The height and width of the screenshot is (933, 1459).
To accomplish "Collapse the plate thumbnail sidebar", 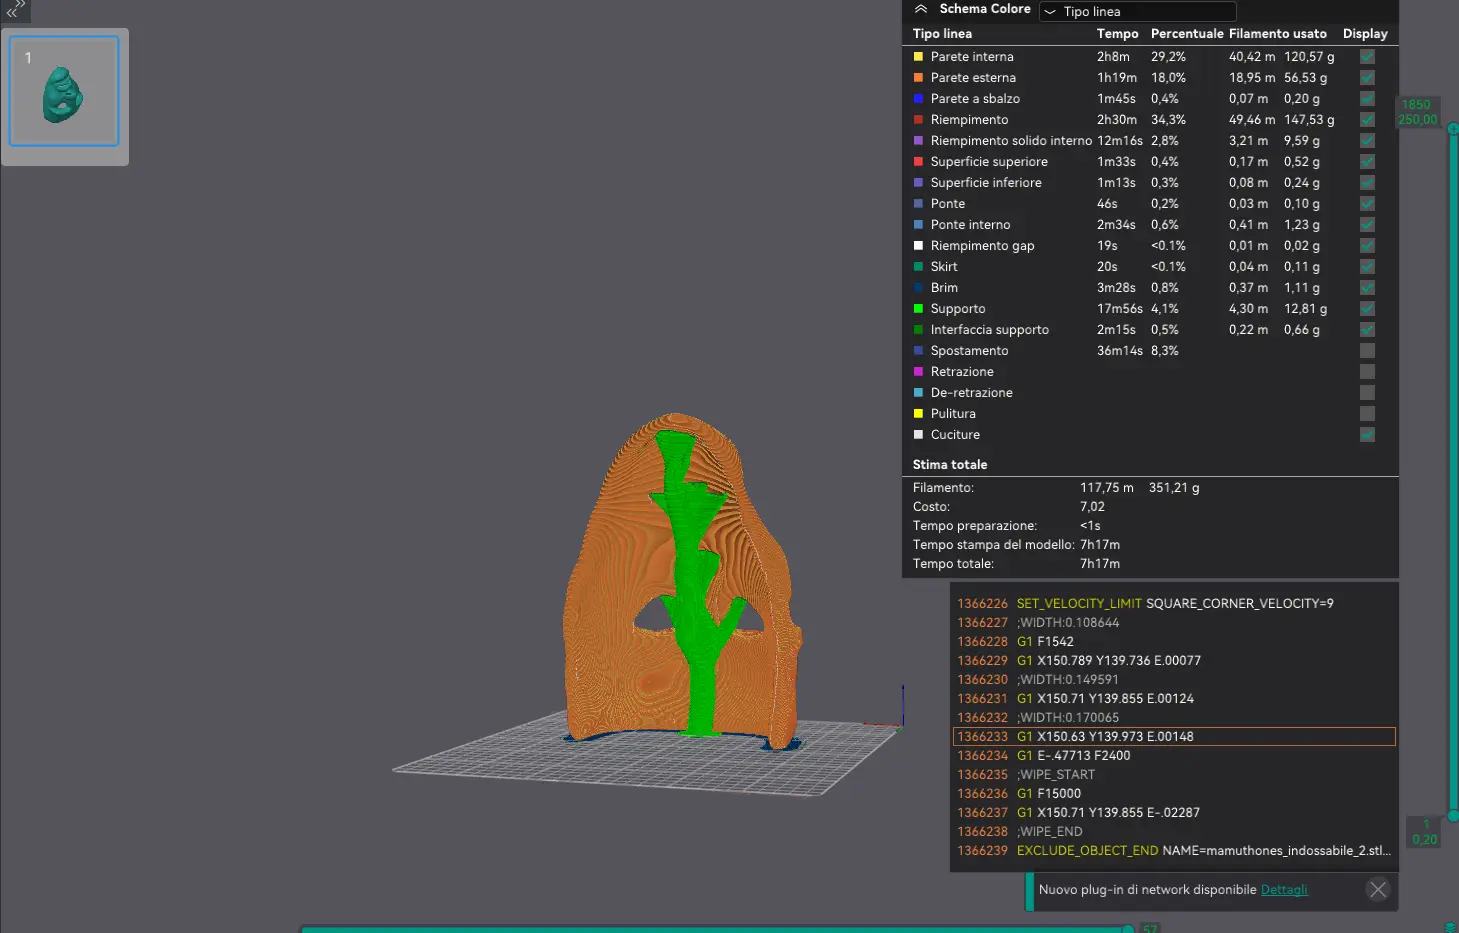I will pyautogui.click(x=15, y=10).
